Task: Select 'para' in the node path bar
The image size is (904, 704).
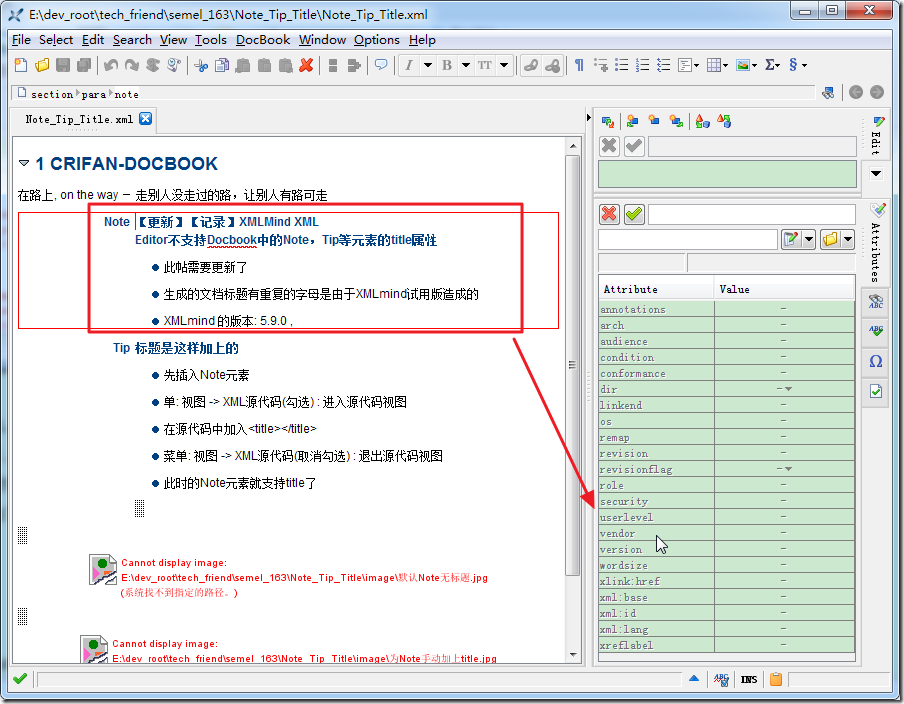Action: click(x=93, y=95)
